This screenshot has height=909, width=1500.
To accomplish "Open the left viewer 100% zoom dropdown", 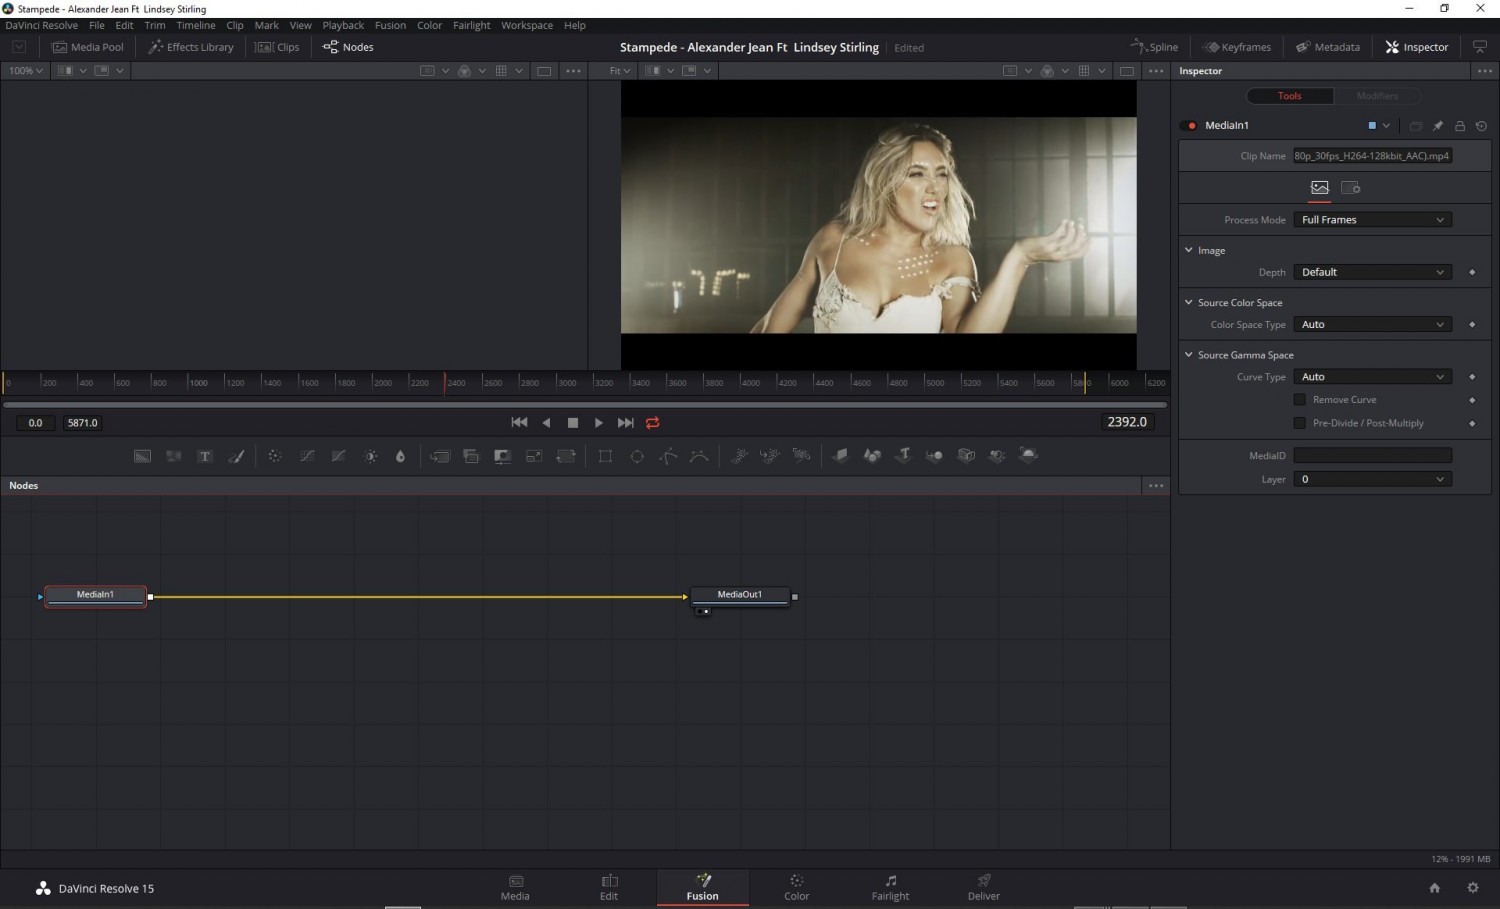I will pyautogui.click(x=25, y=71).
